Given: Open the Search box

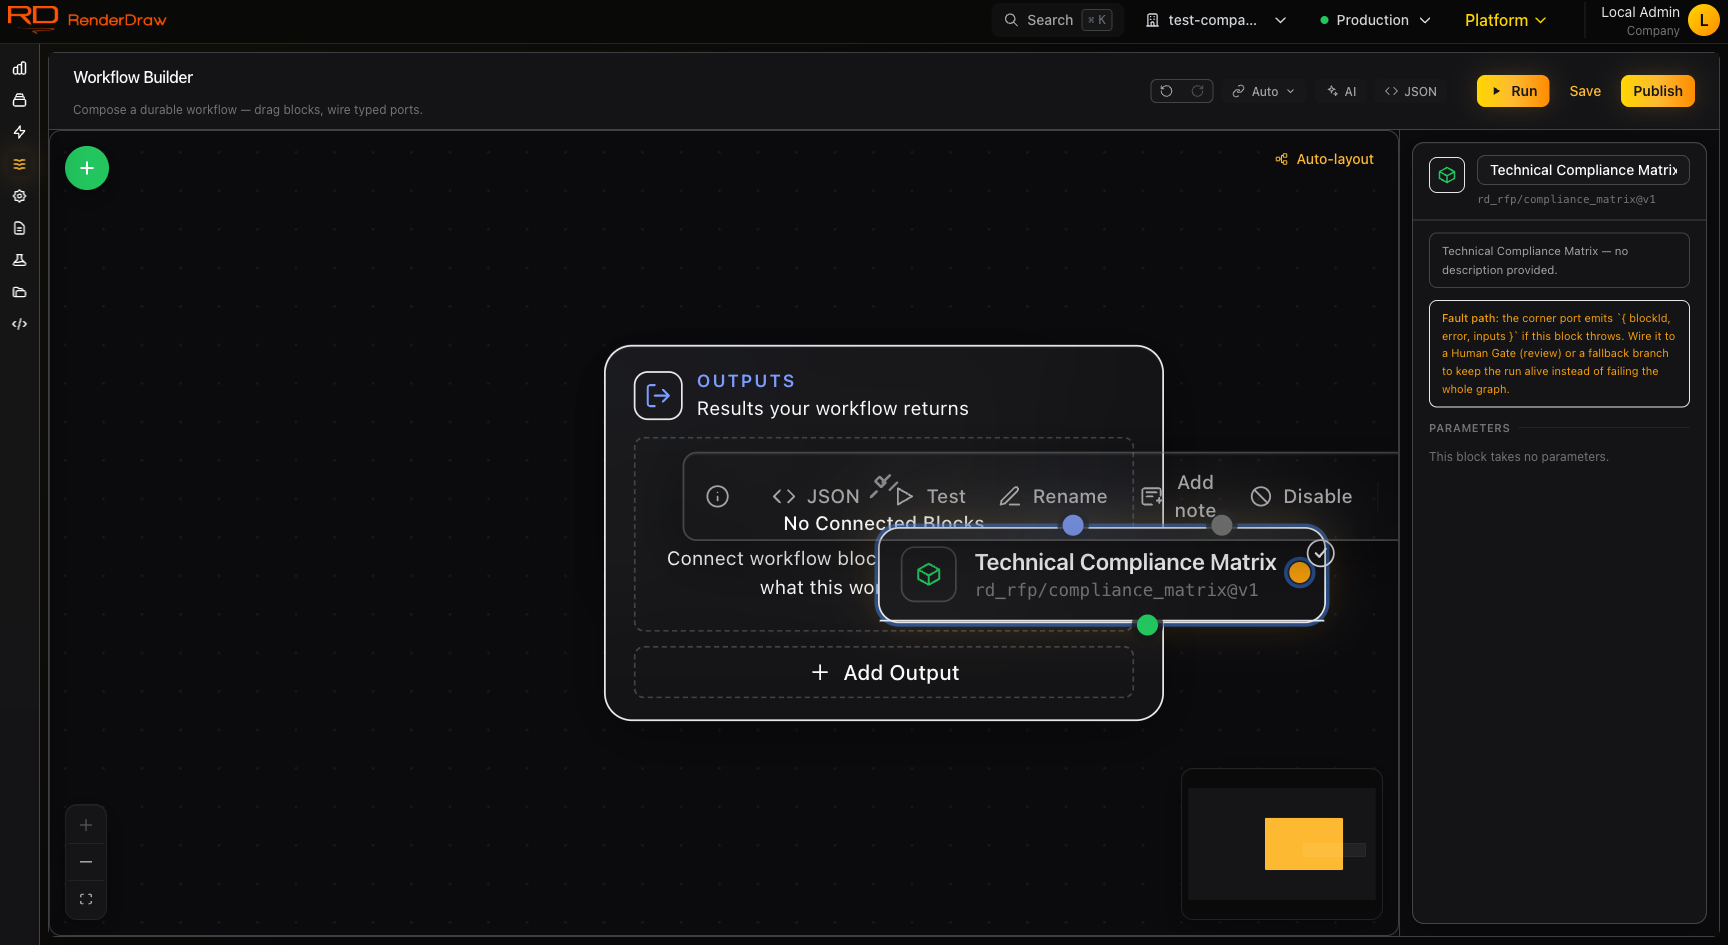Looking at the screenshot, I should 1058,20.
